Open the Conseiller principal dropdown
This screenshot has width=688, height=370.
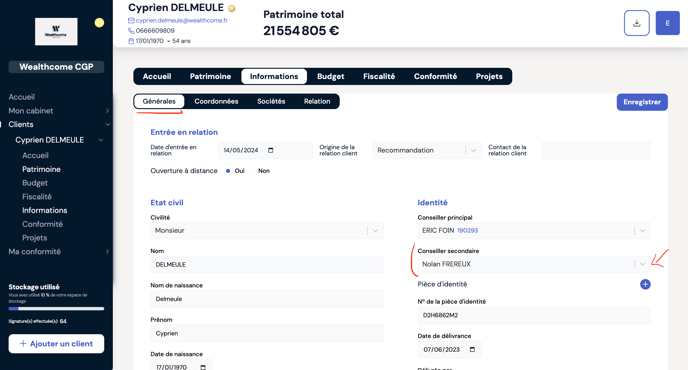point(534,230)
